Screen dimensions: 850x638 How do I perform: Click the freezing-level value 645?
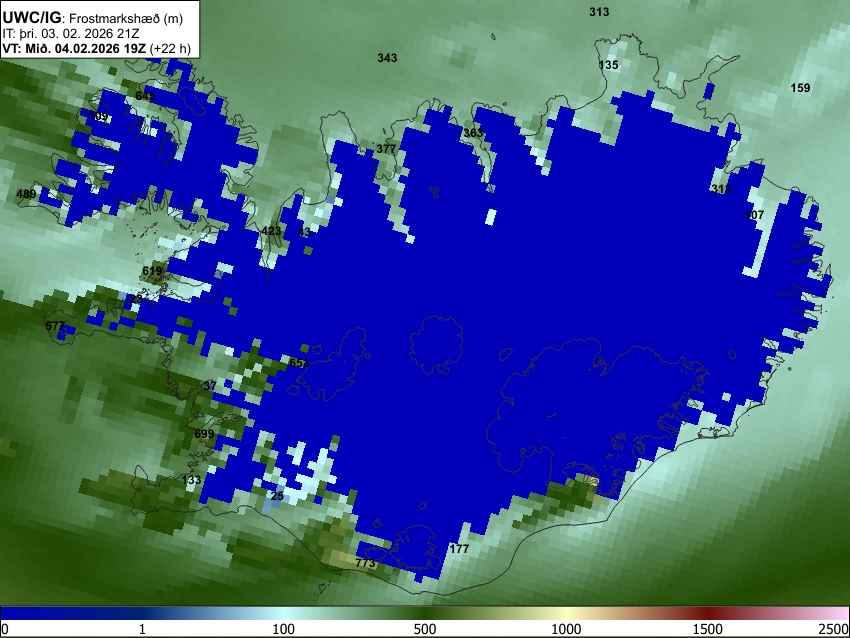[145, 96]
